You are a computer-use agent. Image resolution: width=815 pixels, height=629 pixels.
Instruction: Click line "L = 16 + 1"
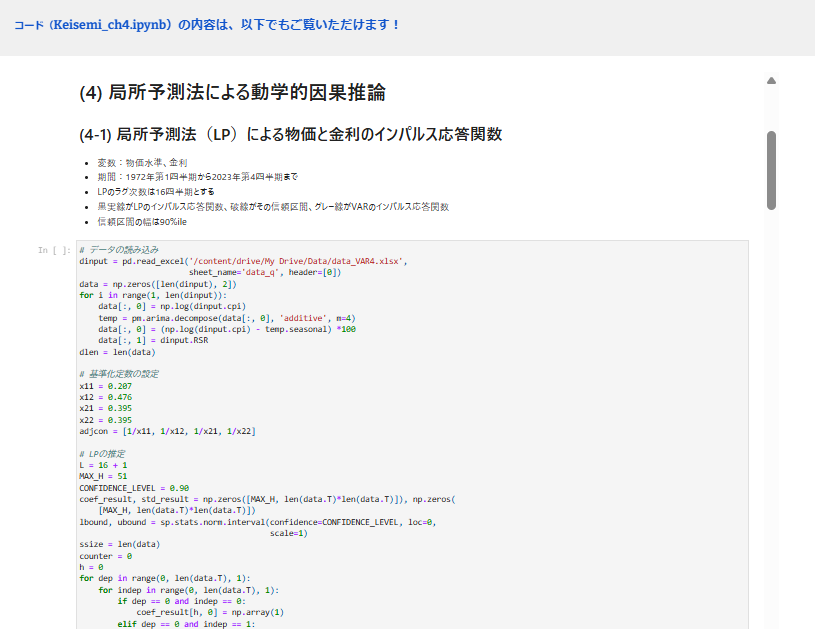[x=103, y=465]
